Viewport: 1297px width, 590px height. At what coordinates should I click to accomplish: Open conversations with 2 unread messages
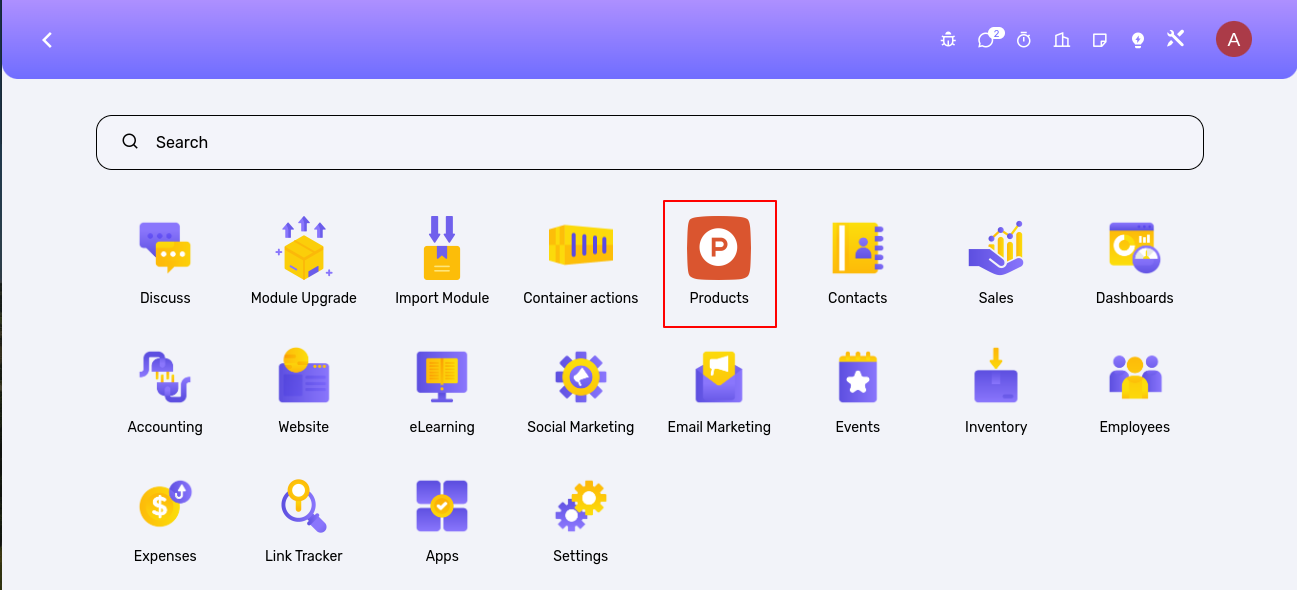pyautogui.click(x=987, y=40)
